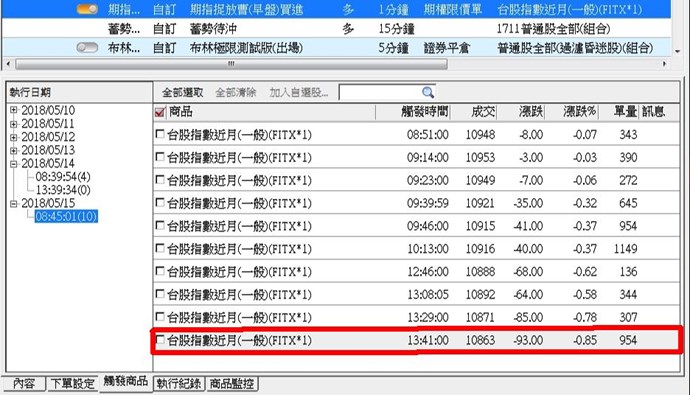Check the box for the 09:46:00 row
Viewport: 690px width, 395px height.
pyautogui.click(x=160, y=226)
